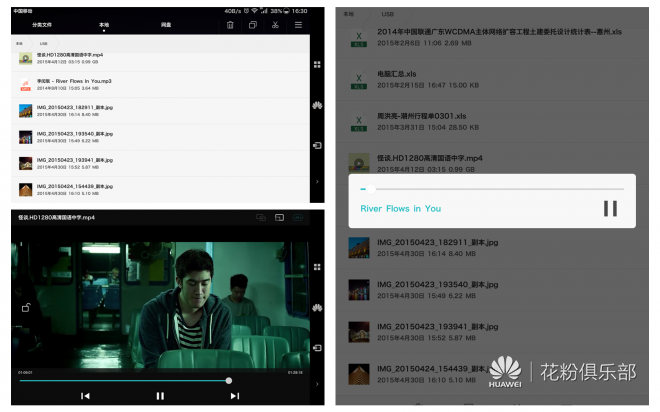Tap the 16:30 clock in status bar
This screenshot has width=660, height=412.
(x=300, y=11)
